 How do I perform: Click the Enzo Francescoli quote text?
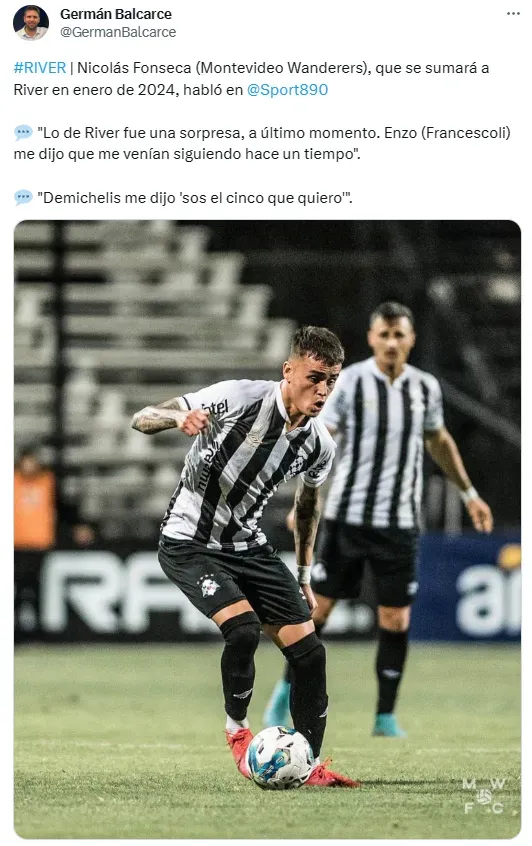262,144
